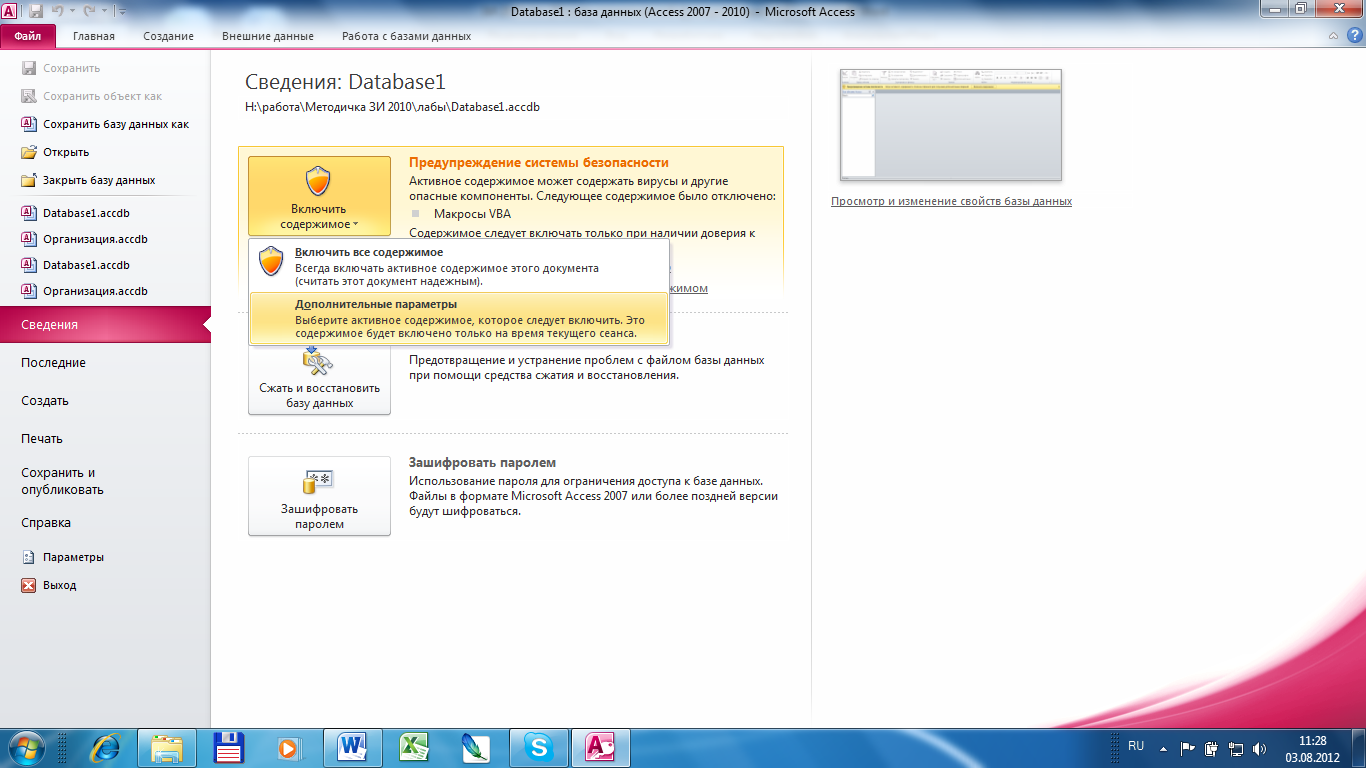Click the power plug tray icon
The height and width of the screenshot is (768, 1366).
pos(1211,748)
